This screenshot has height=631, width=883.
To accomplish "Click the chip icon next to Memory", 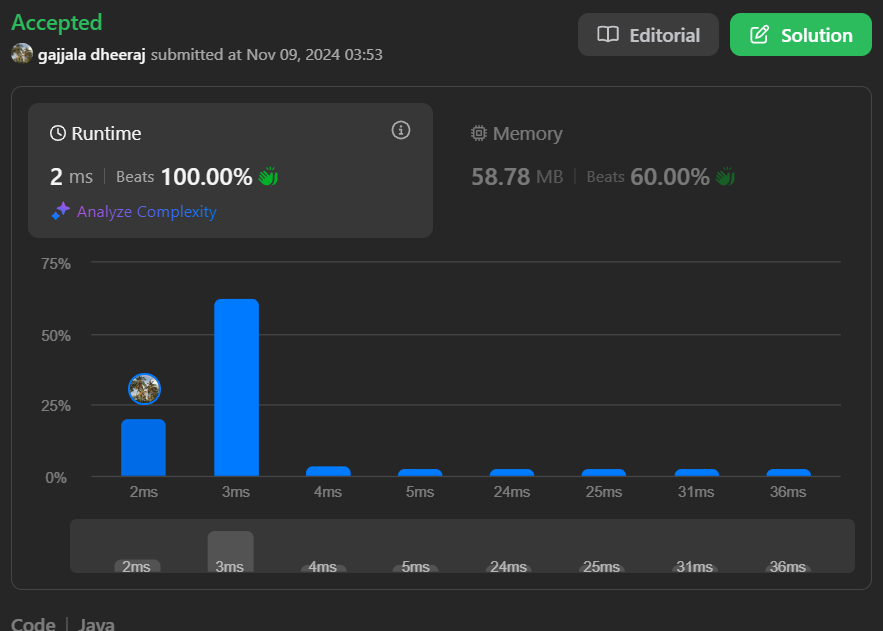I will click(479, 134).
